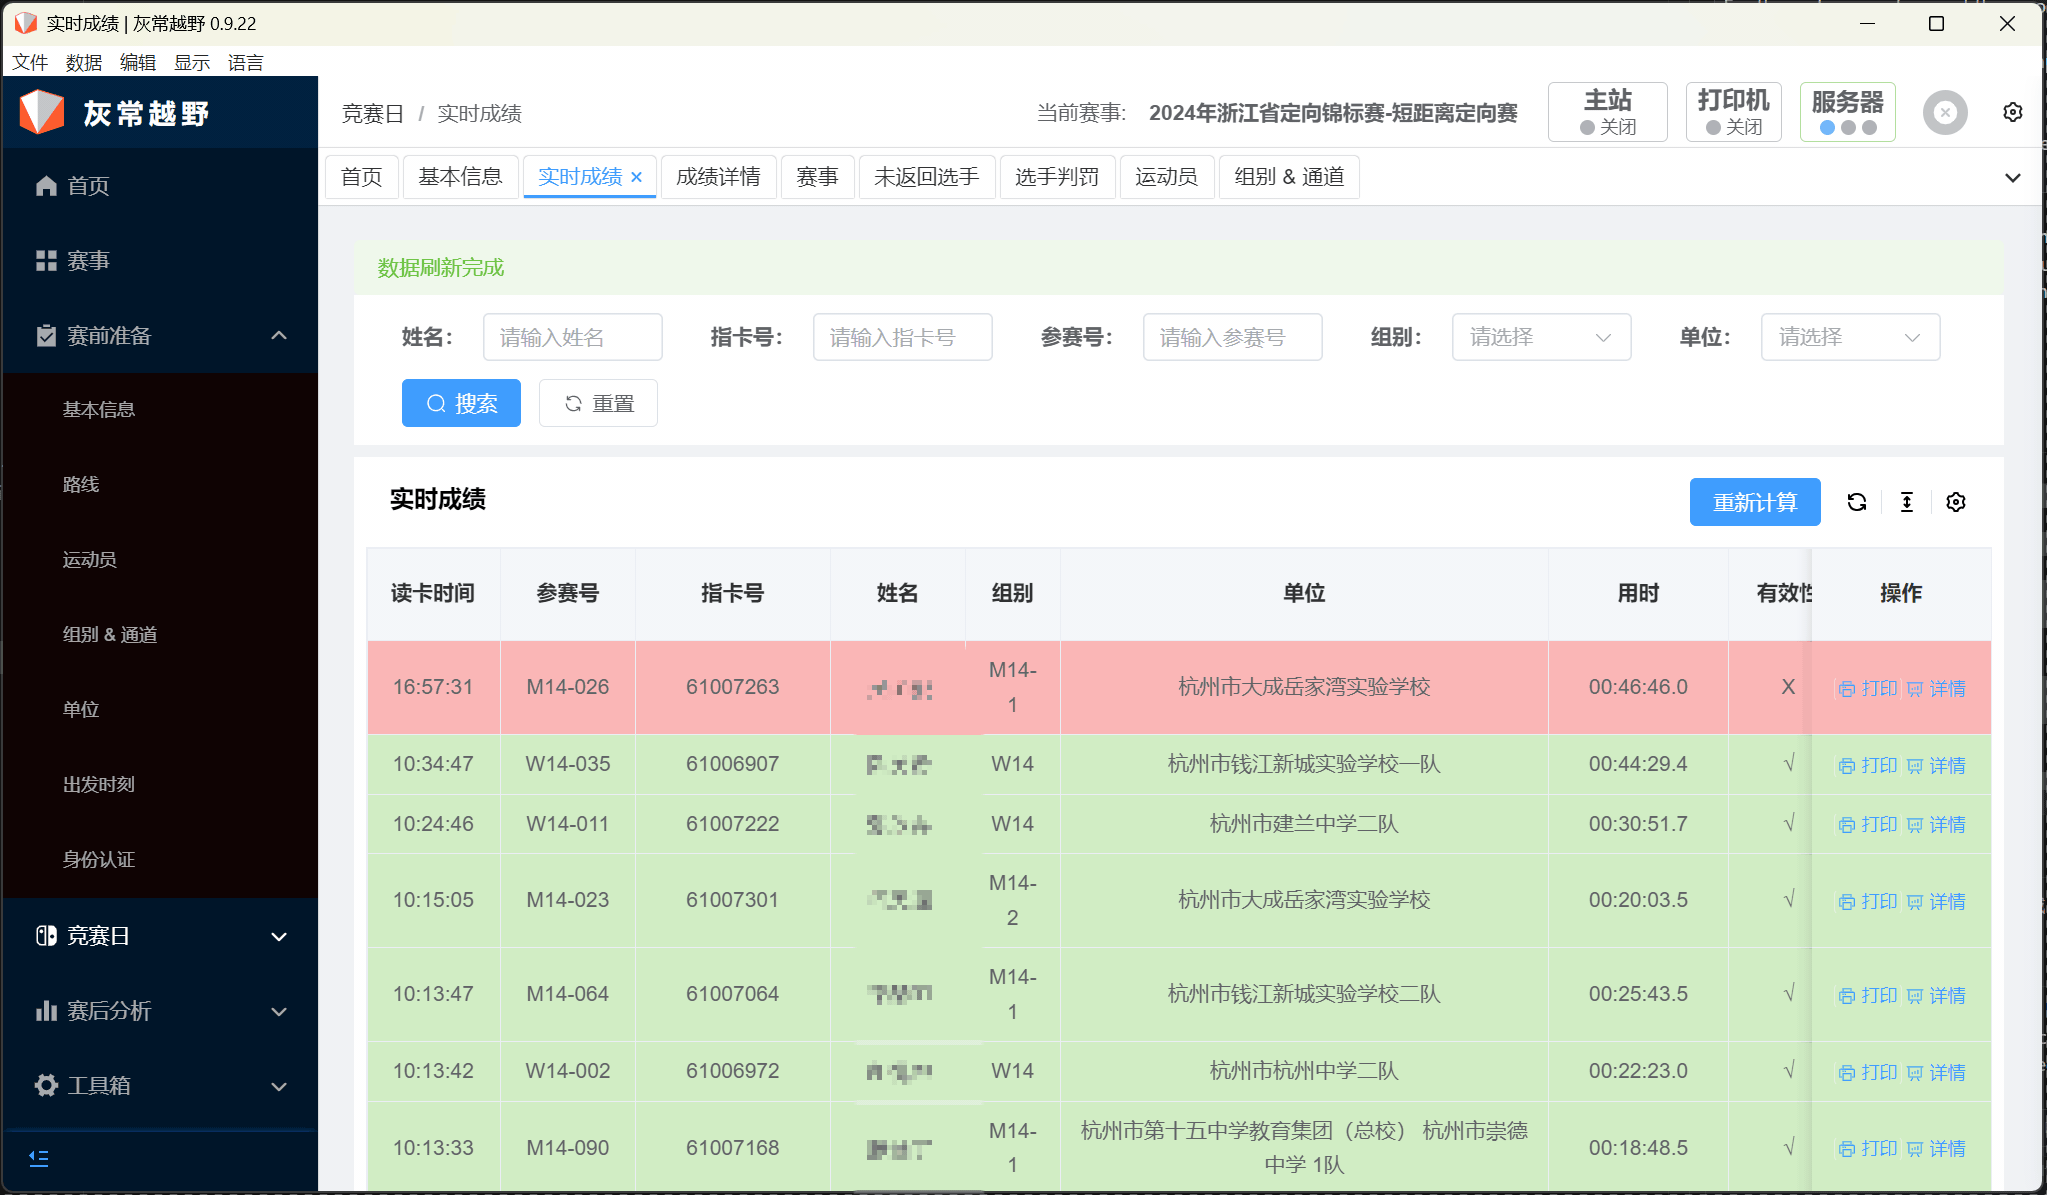The height and width of the screenshot is (1195, 2047).
Task: Switch to the 选手判罚 tab
Action: [x=1057, y=177]
